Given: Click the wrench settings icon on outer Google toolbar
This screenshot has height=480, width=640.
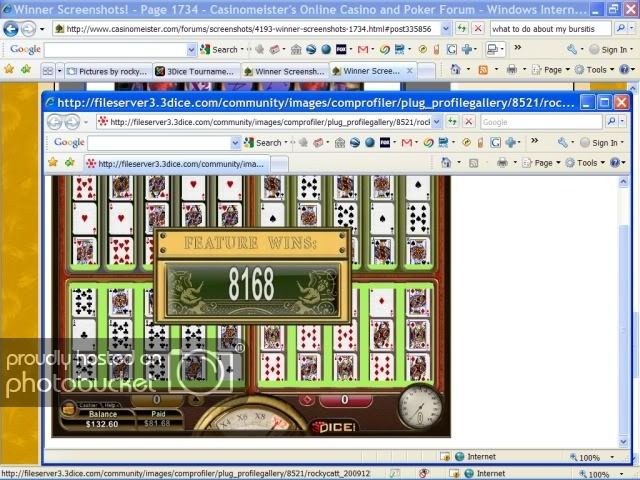Looking at the screenshot, I should click(572, 49).
